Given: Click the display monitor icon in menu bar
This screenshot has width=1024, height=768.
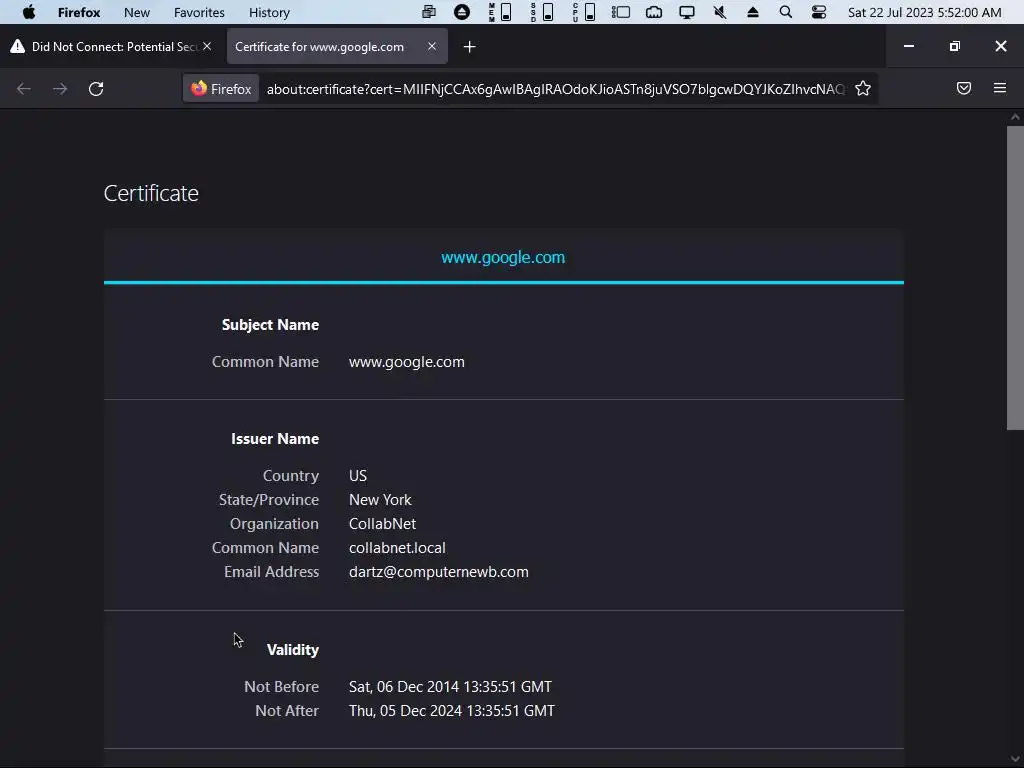Looking at the screenshot, I should pos(687,12).
